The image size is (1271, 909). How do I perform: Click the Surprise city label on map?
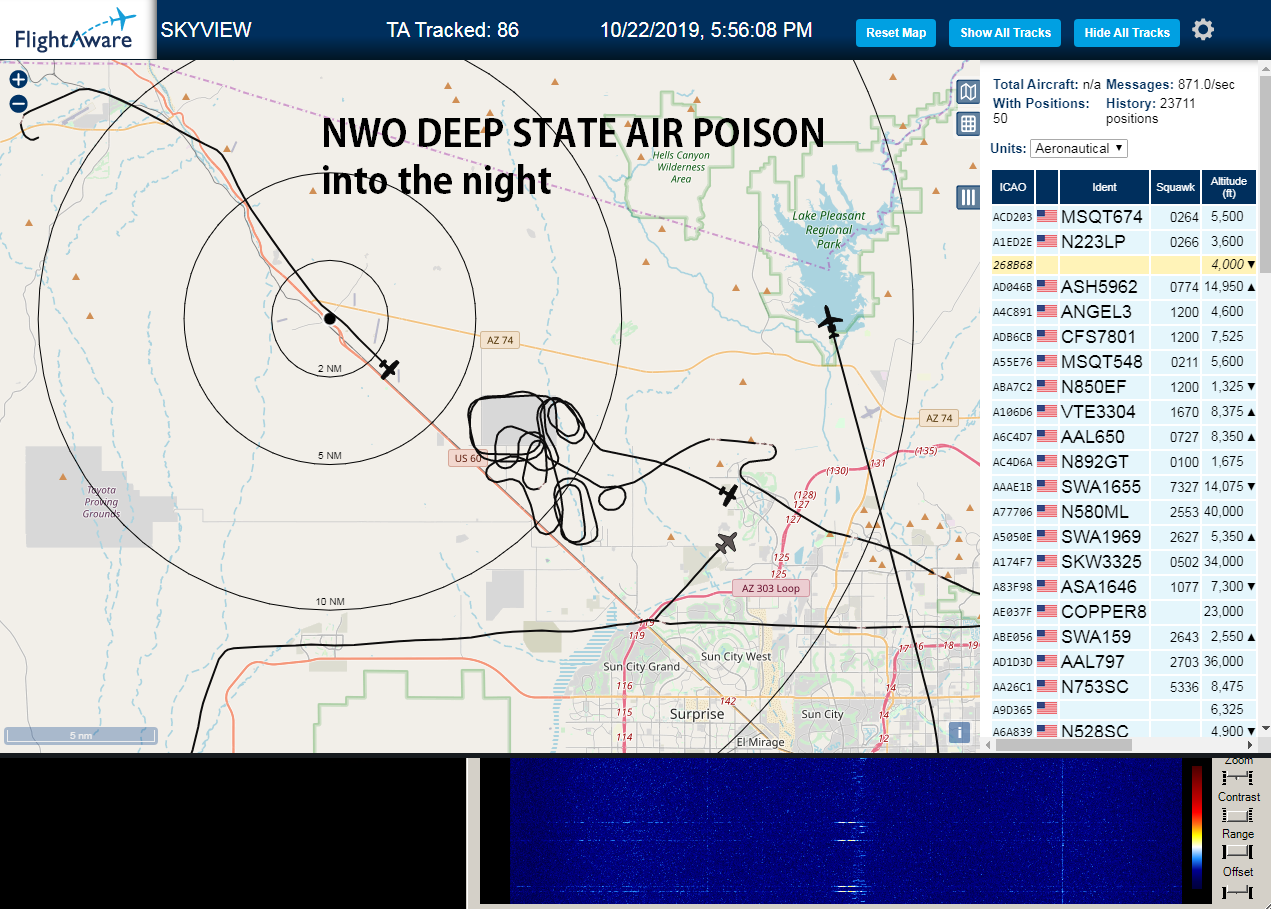click(x=697, y=714)
